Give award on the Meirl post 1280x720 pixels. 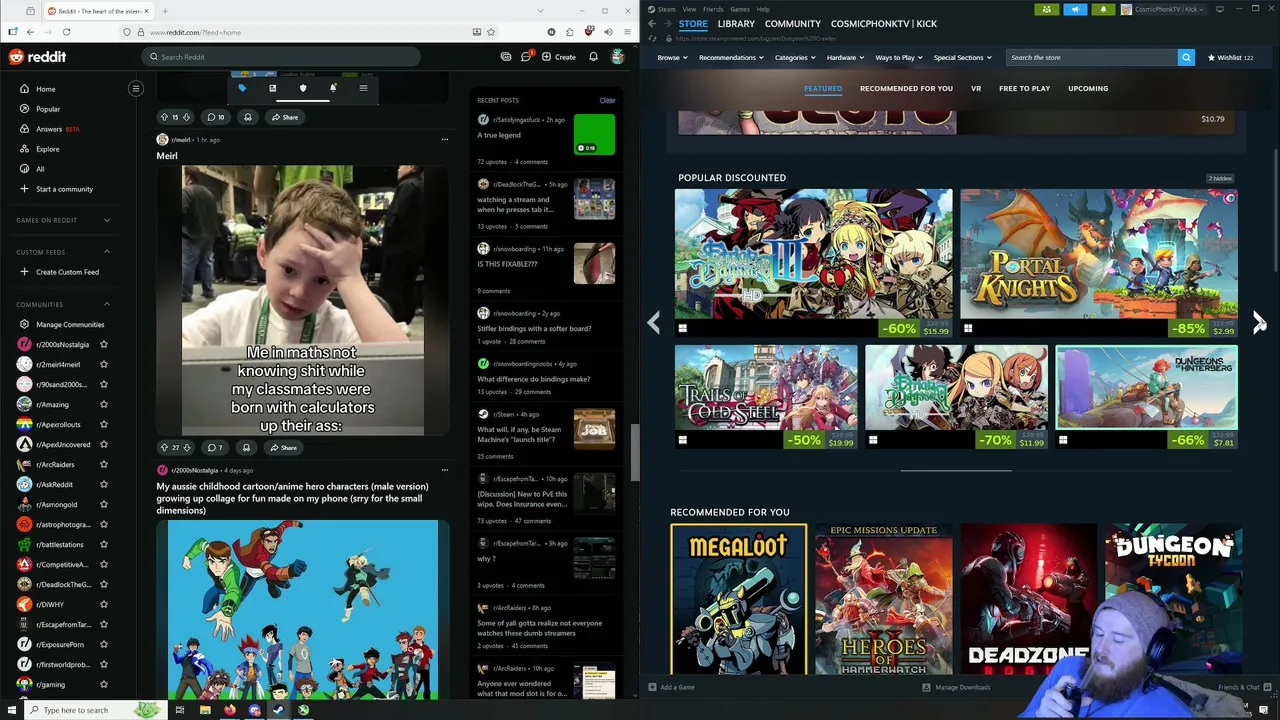coord(247,447)
